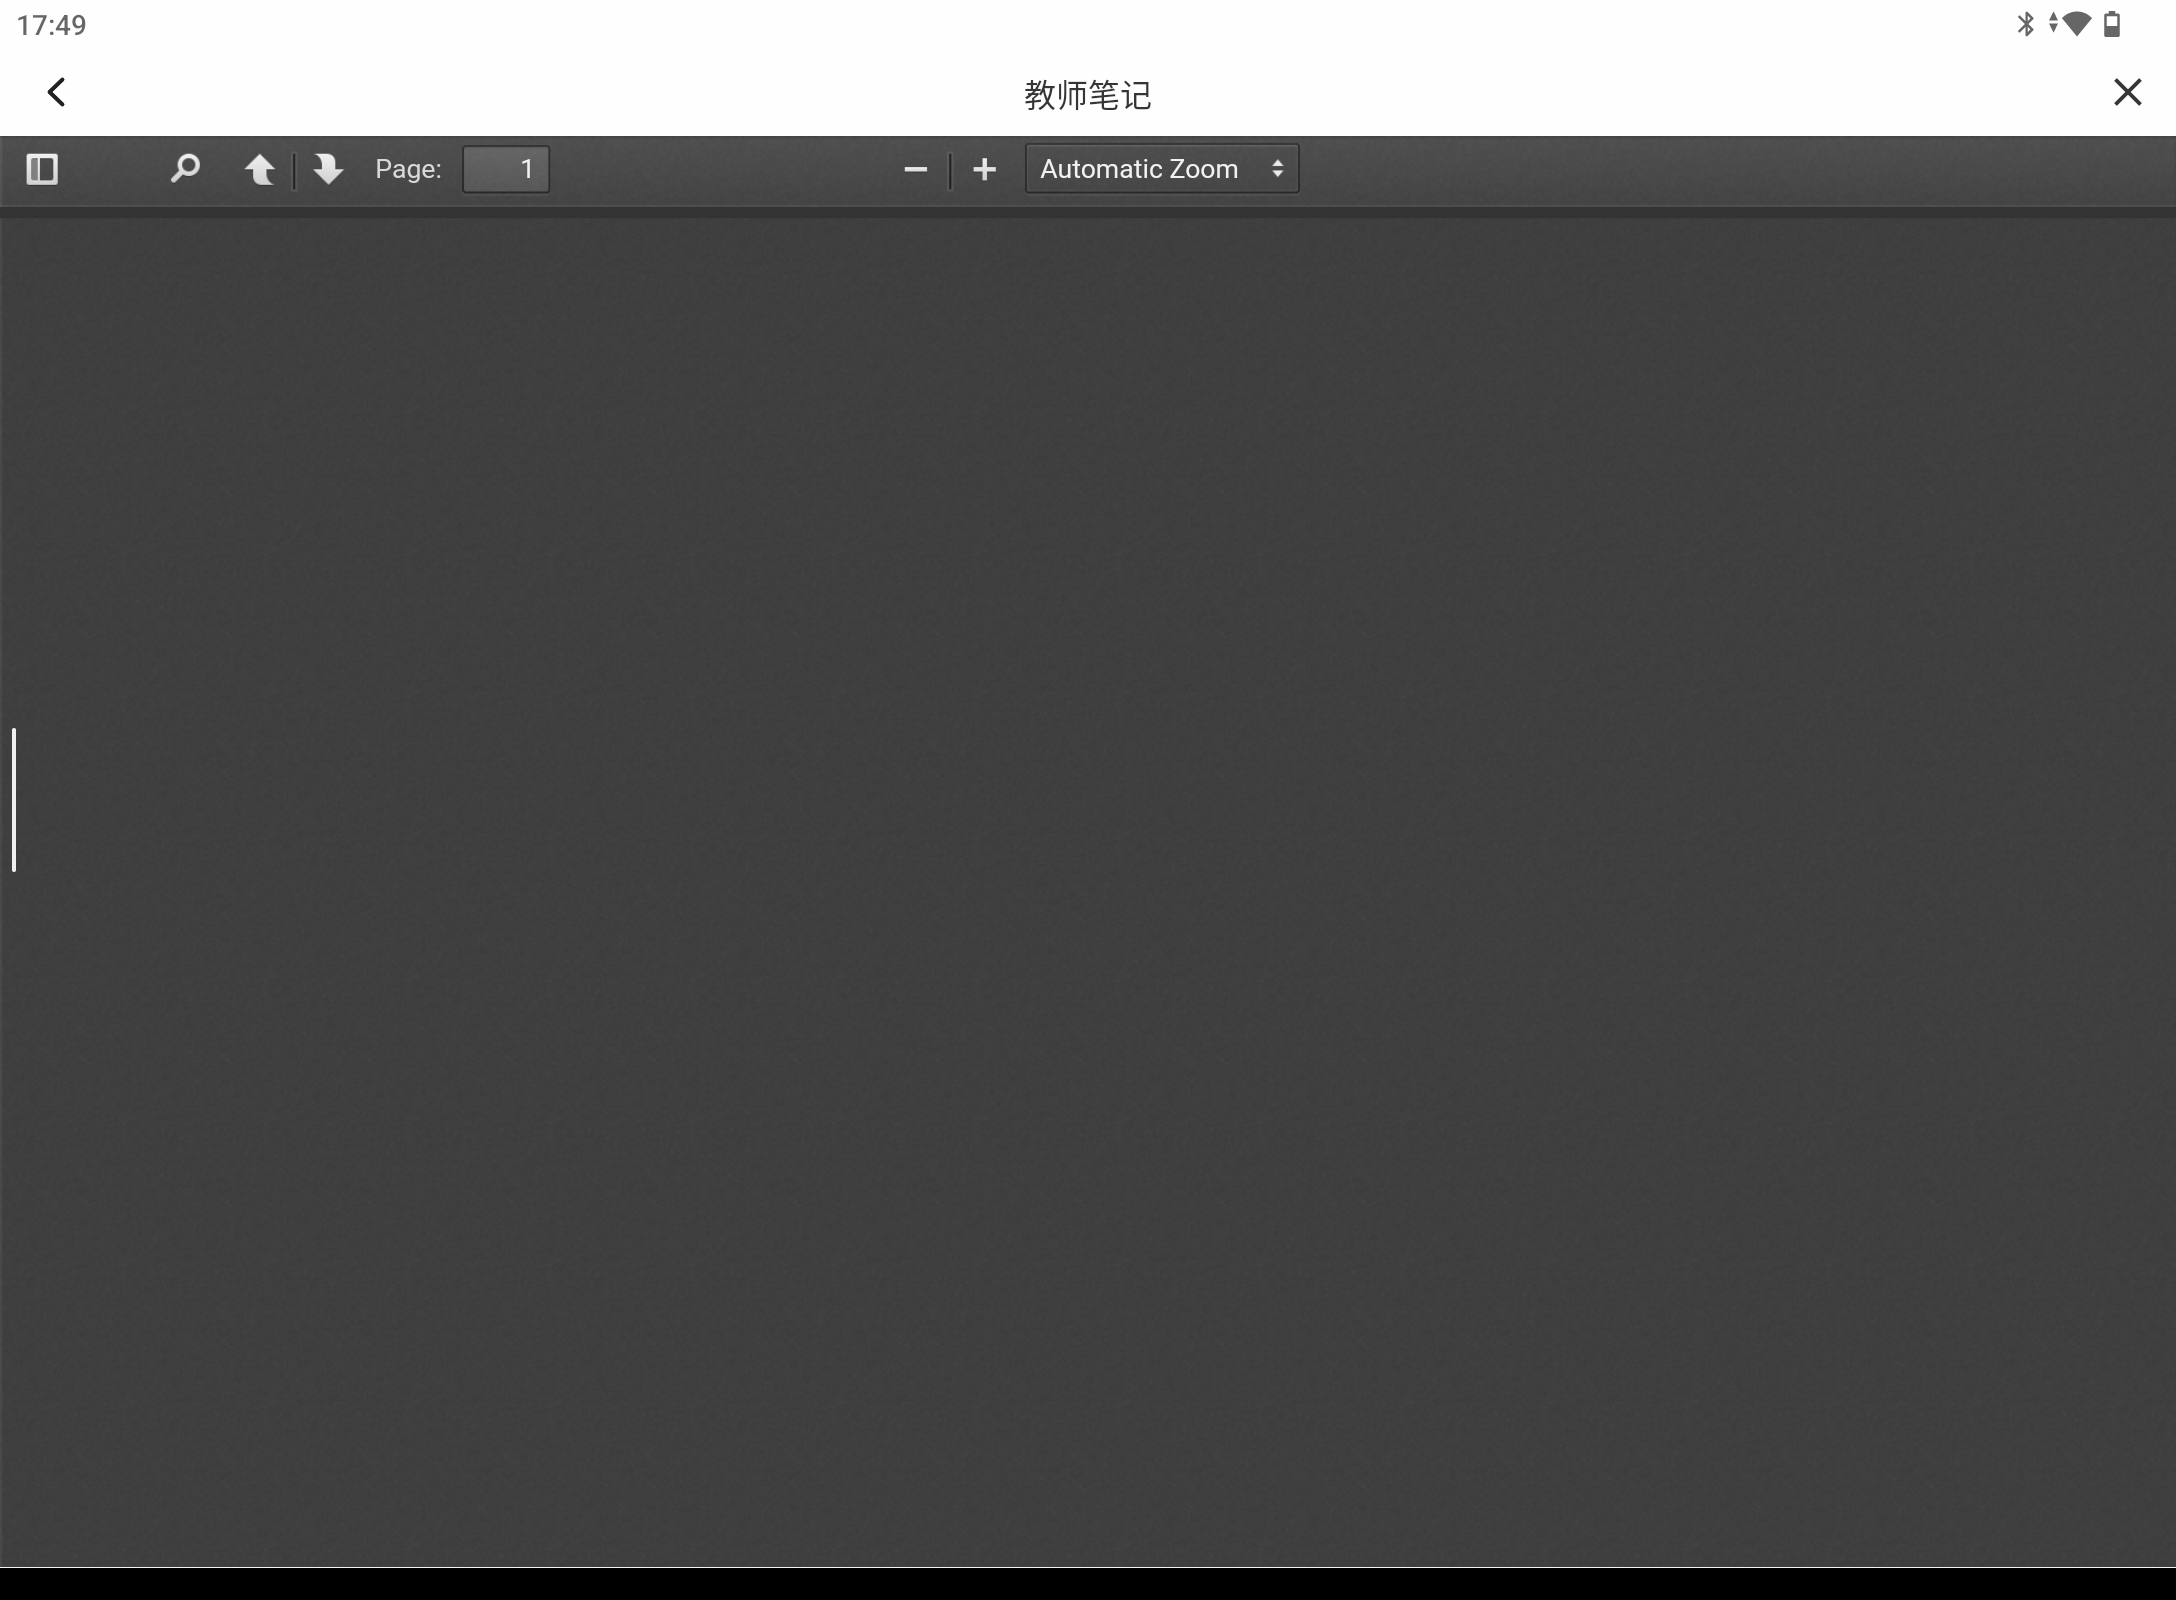Click the white vertical handle at left edge
This screenshot has width=2176, height=1600.
pyautogui.click(x=14, y=800)
